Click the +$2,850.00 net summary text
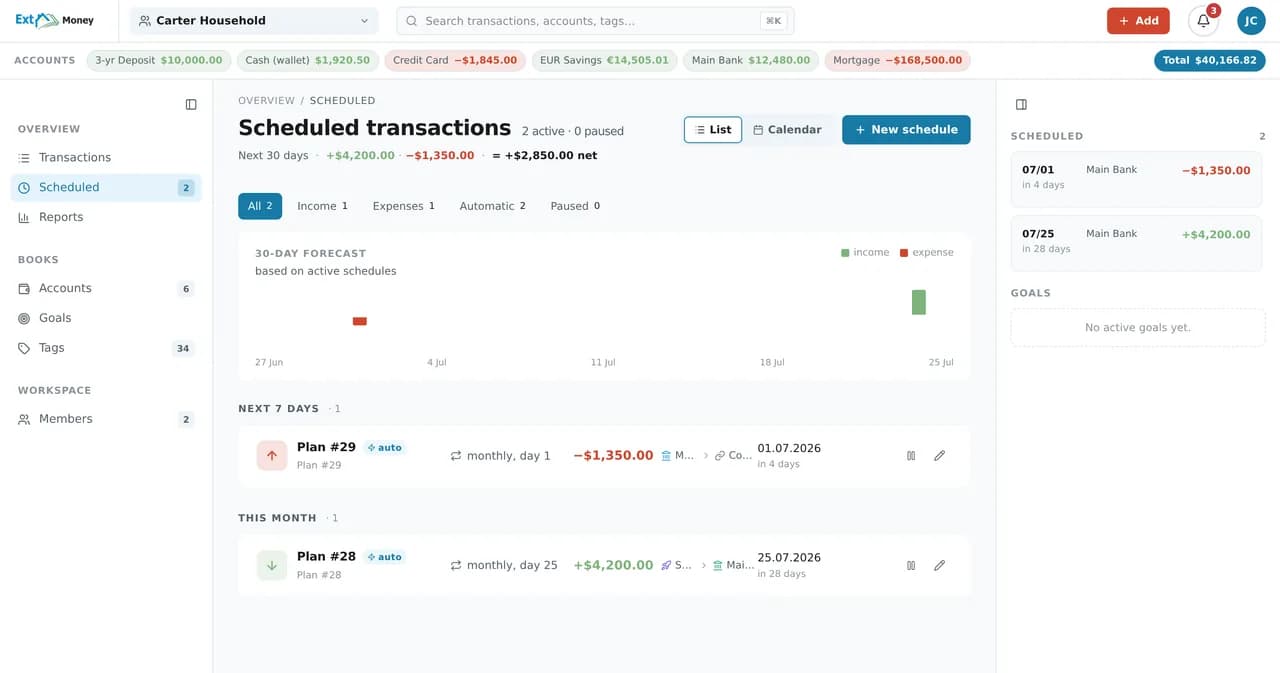Viewport: 1280px width, 673px height. point(544,156)
